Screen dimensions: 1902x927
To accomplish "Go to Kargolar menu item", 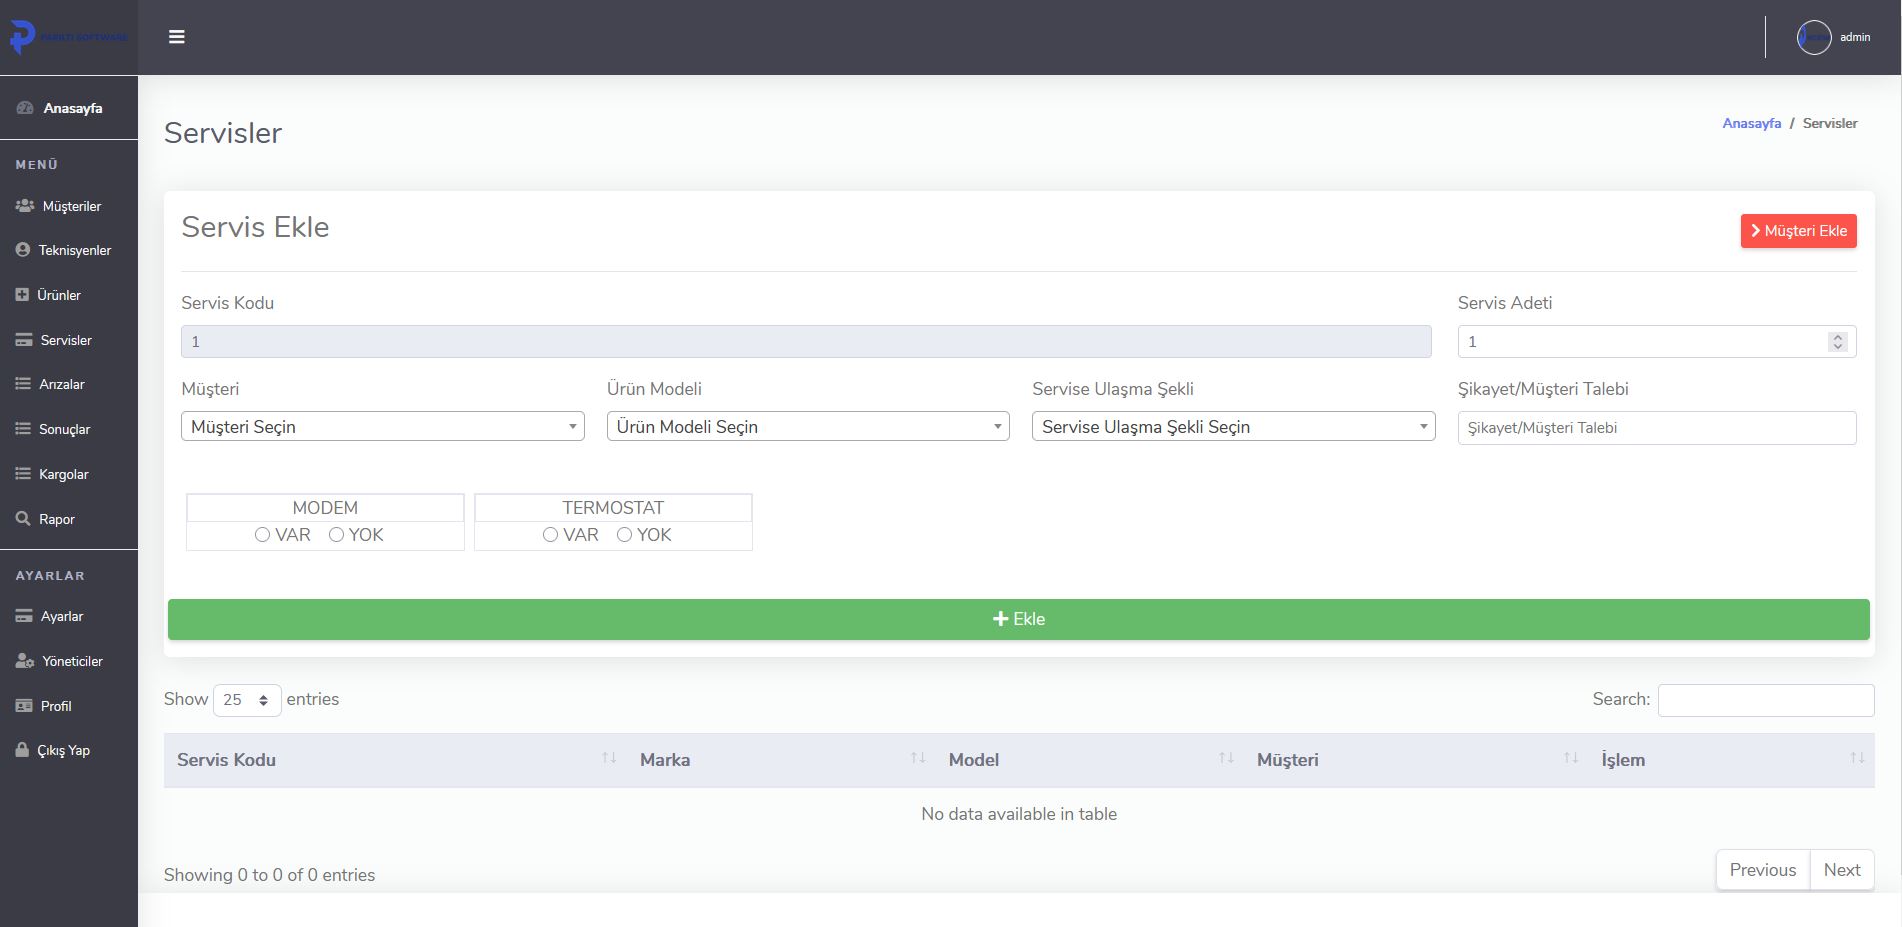I will click(63, 474).
